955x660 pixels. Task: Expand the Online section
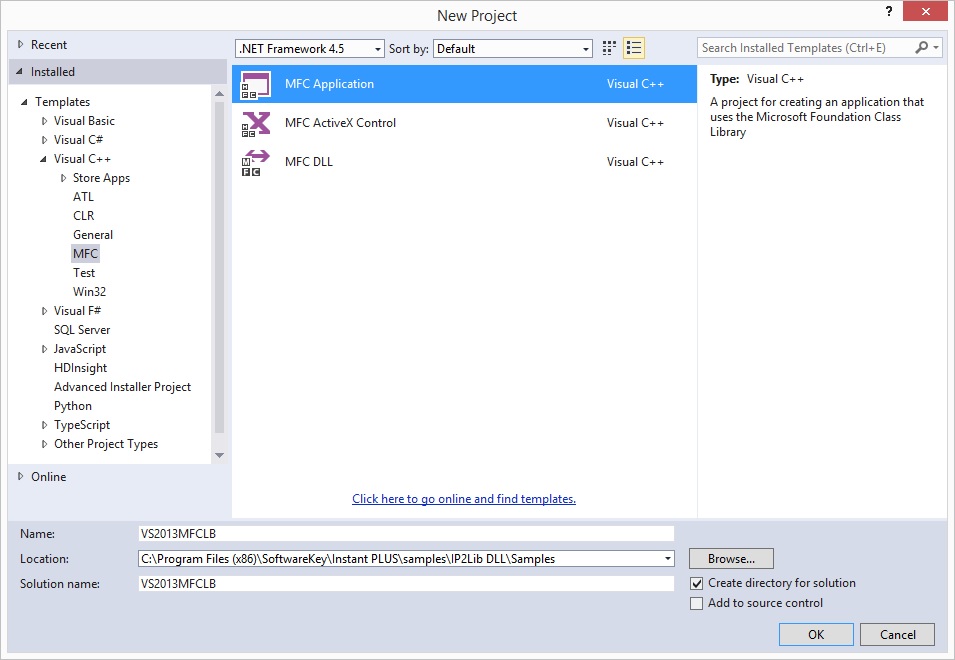(21, 476)
